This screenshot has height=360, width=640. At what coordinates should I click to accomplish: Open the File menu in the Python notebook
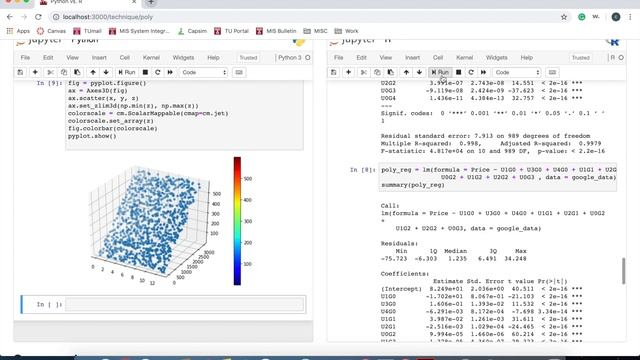pos(25,58)
